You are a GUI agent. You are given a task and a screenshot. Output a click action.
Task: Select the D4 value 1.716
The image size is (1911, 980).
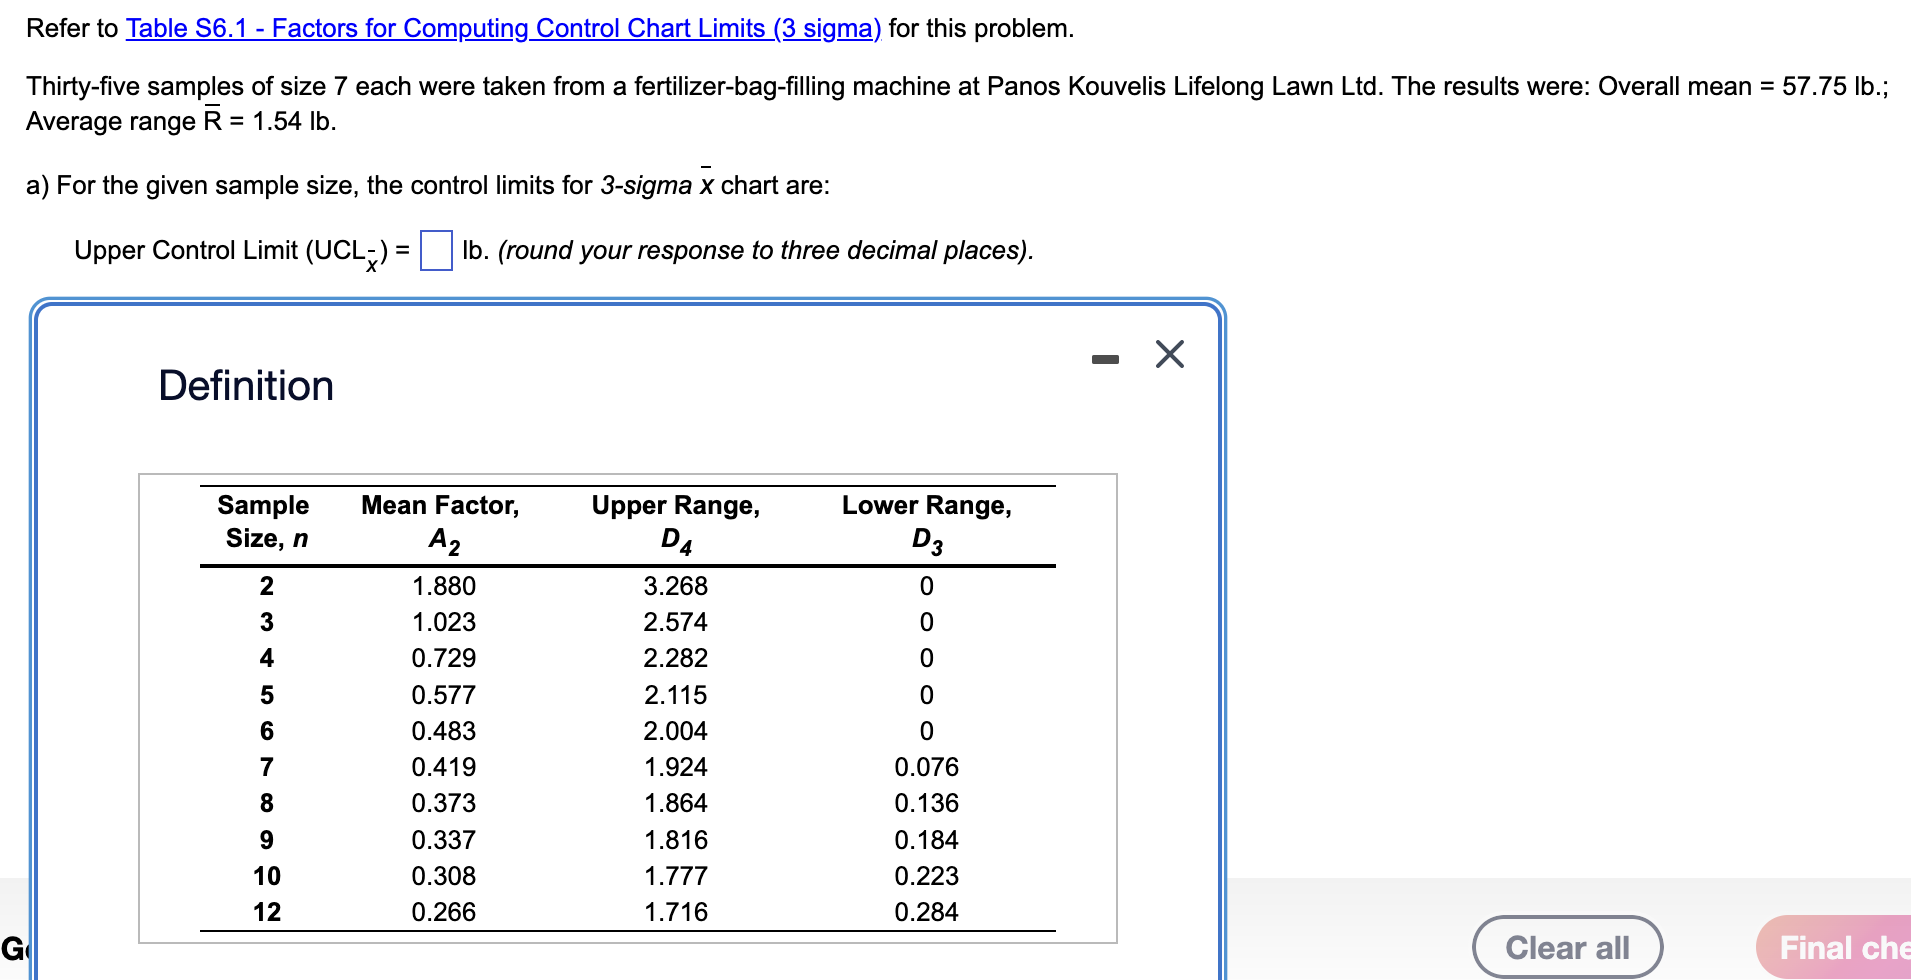(x=676, y=912)
